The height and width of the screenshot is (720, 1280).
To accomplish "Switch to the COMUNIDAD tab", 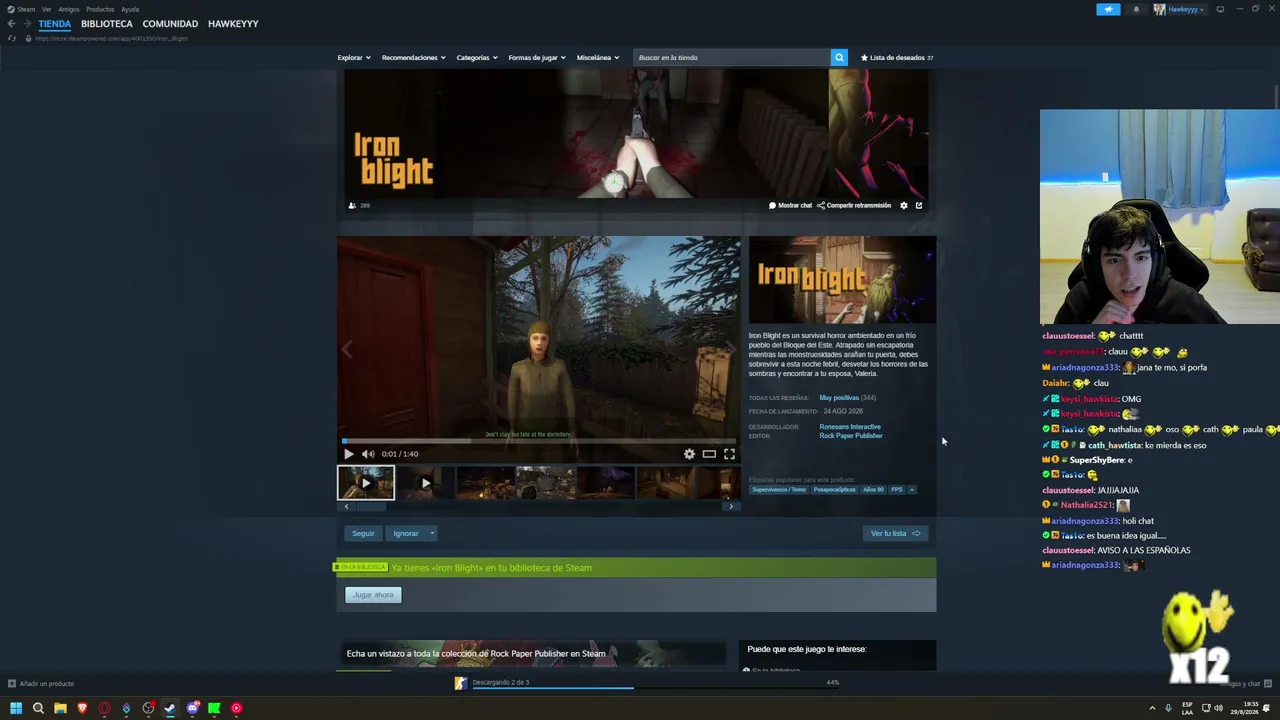I will click(x=170, y=24).
